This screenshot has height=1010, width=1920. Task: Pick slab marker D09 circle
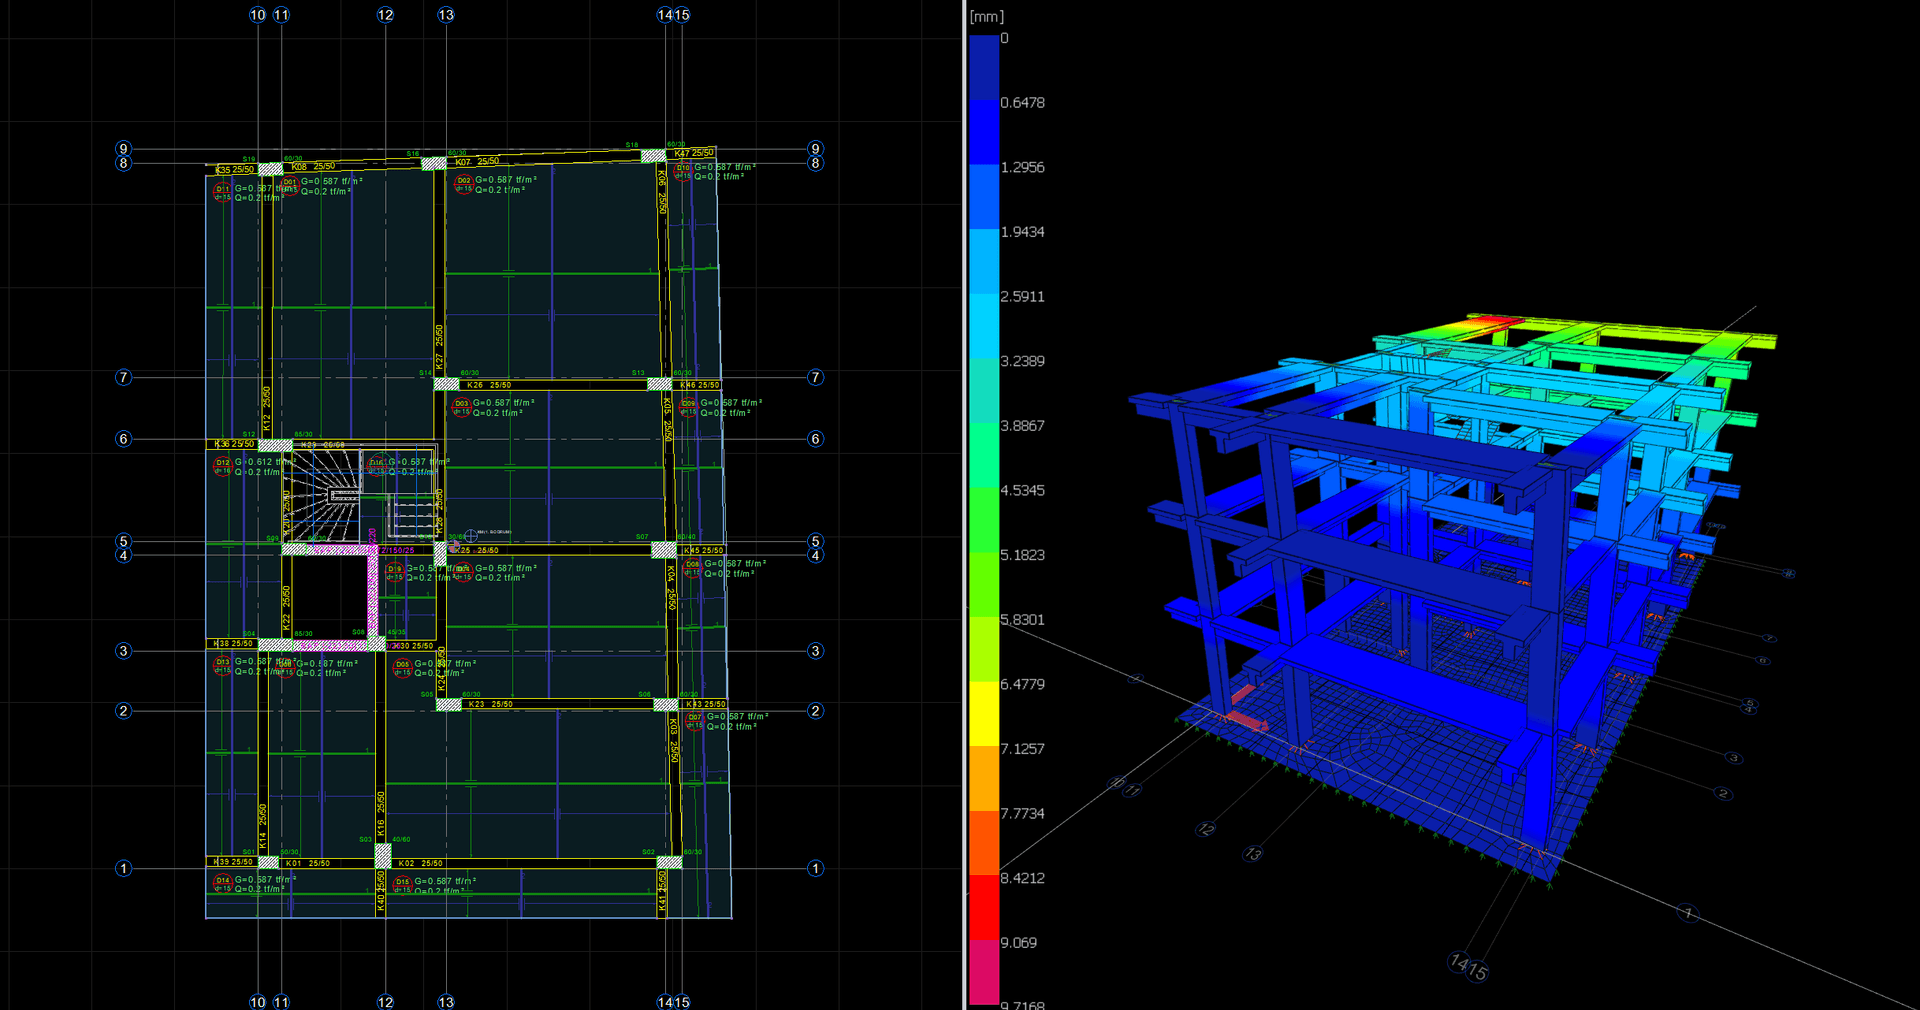[x=688, y=405]
